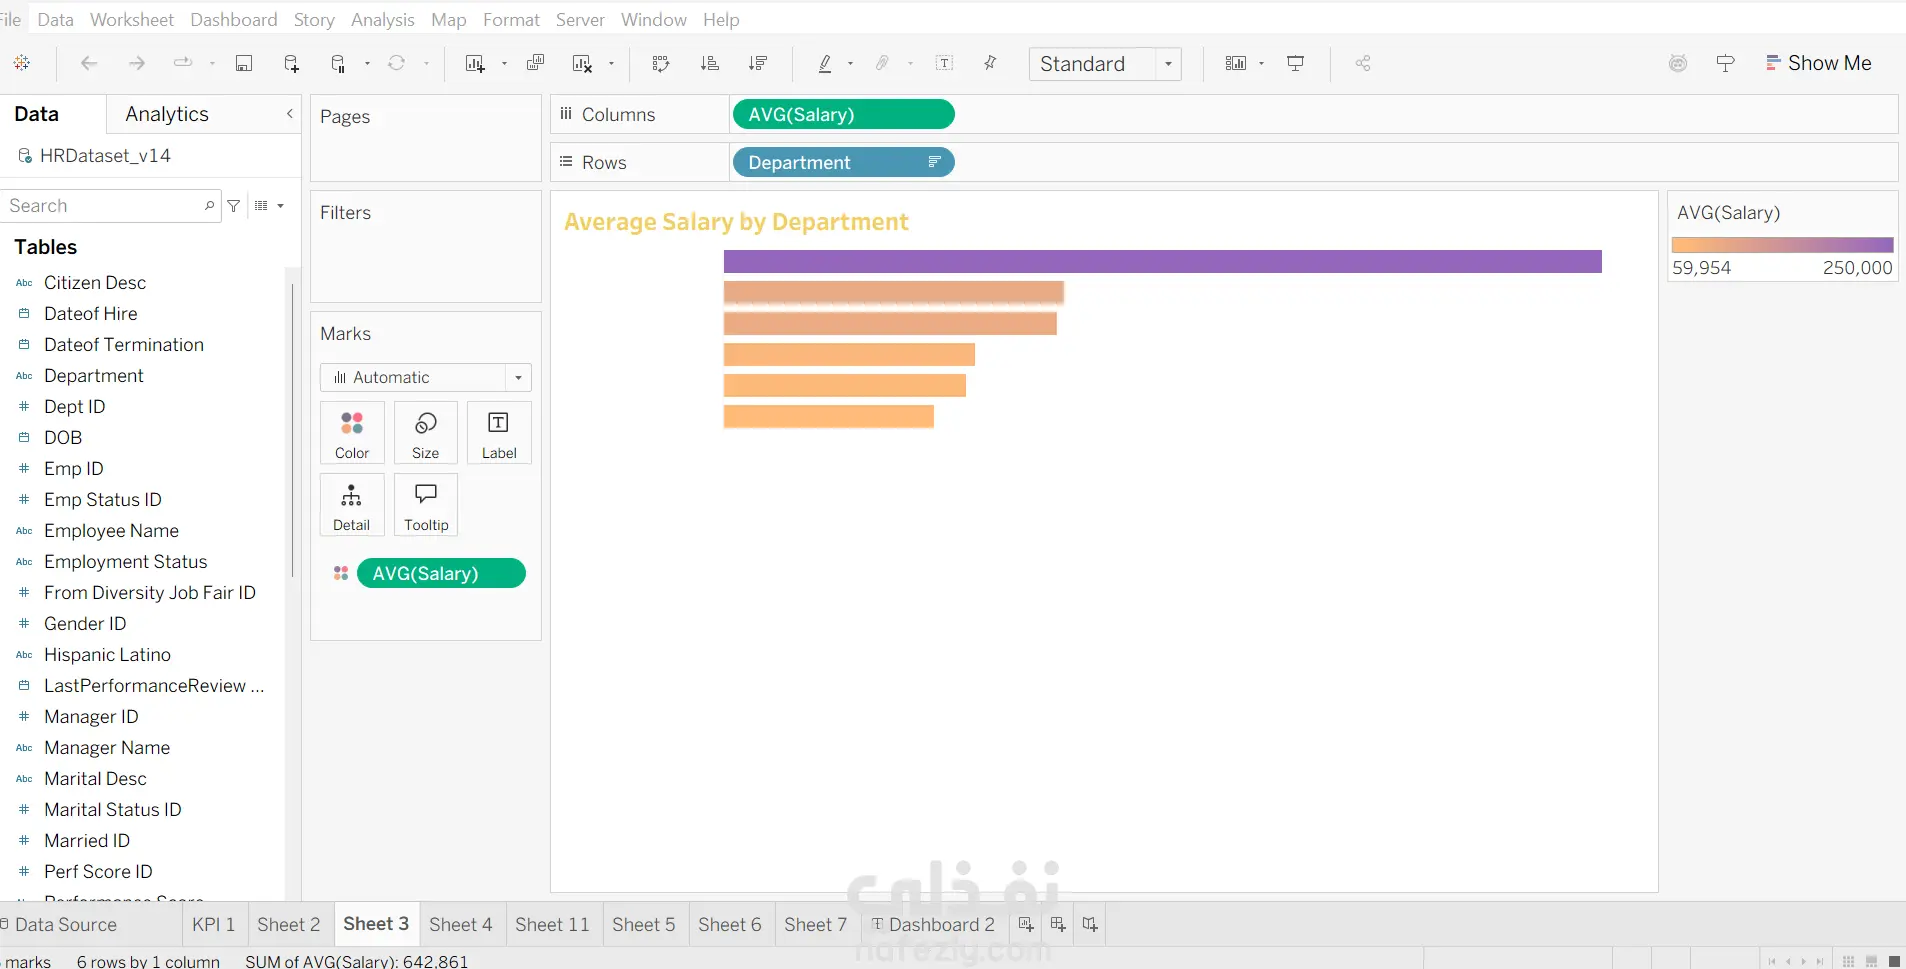Viewport: 1906px width, 969px height.
Task: Swap rows and columns icon
Action: pyautogui.click(x=661, y=63)
